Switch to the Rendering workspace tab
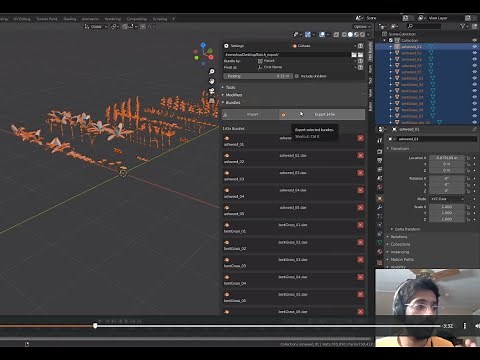The height and width of the screenshot is (360, 480). 113,19
